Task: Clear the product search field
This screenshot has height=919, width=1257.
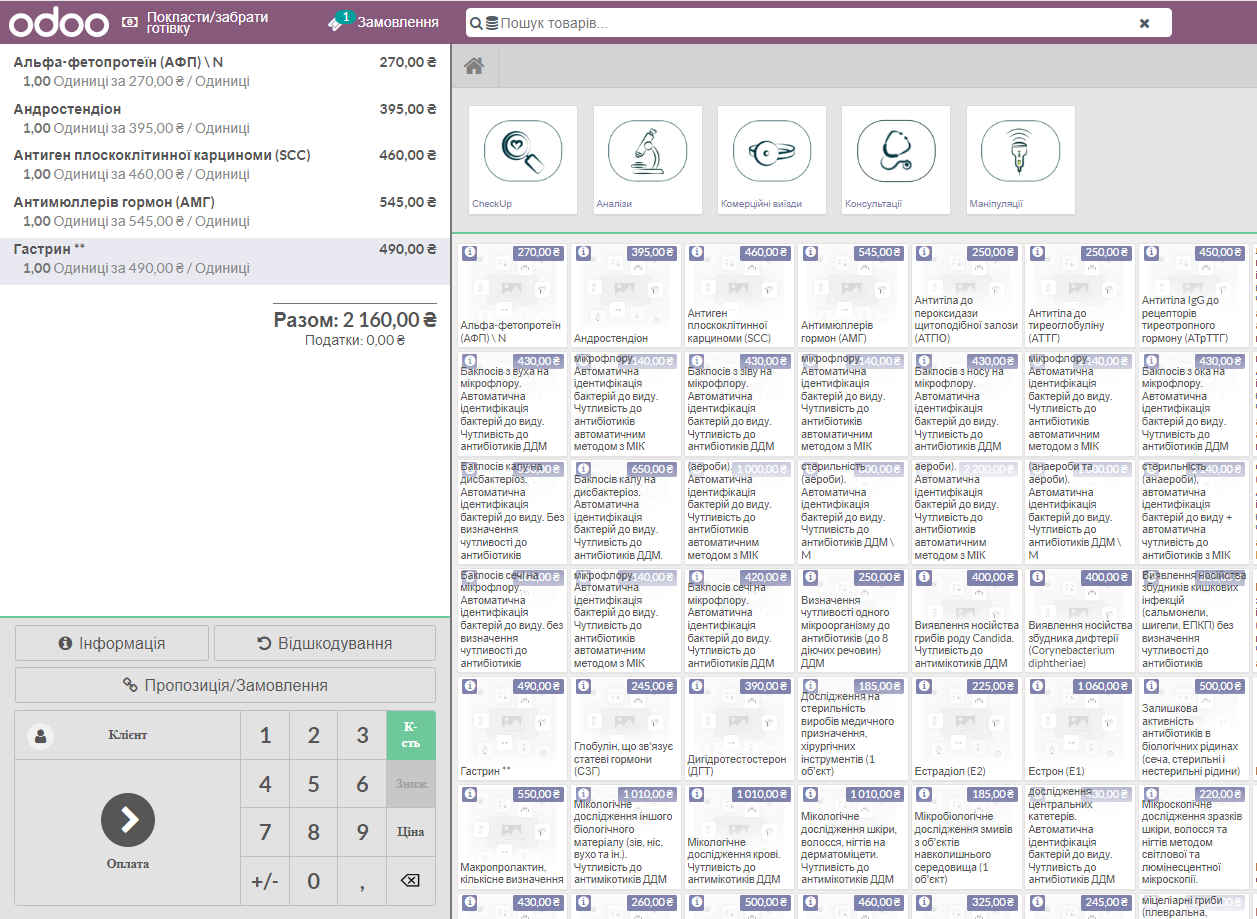Action: 1144,23
